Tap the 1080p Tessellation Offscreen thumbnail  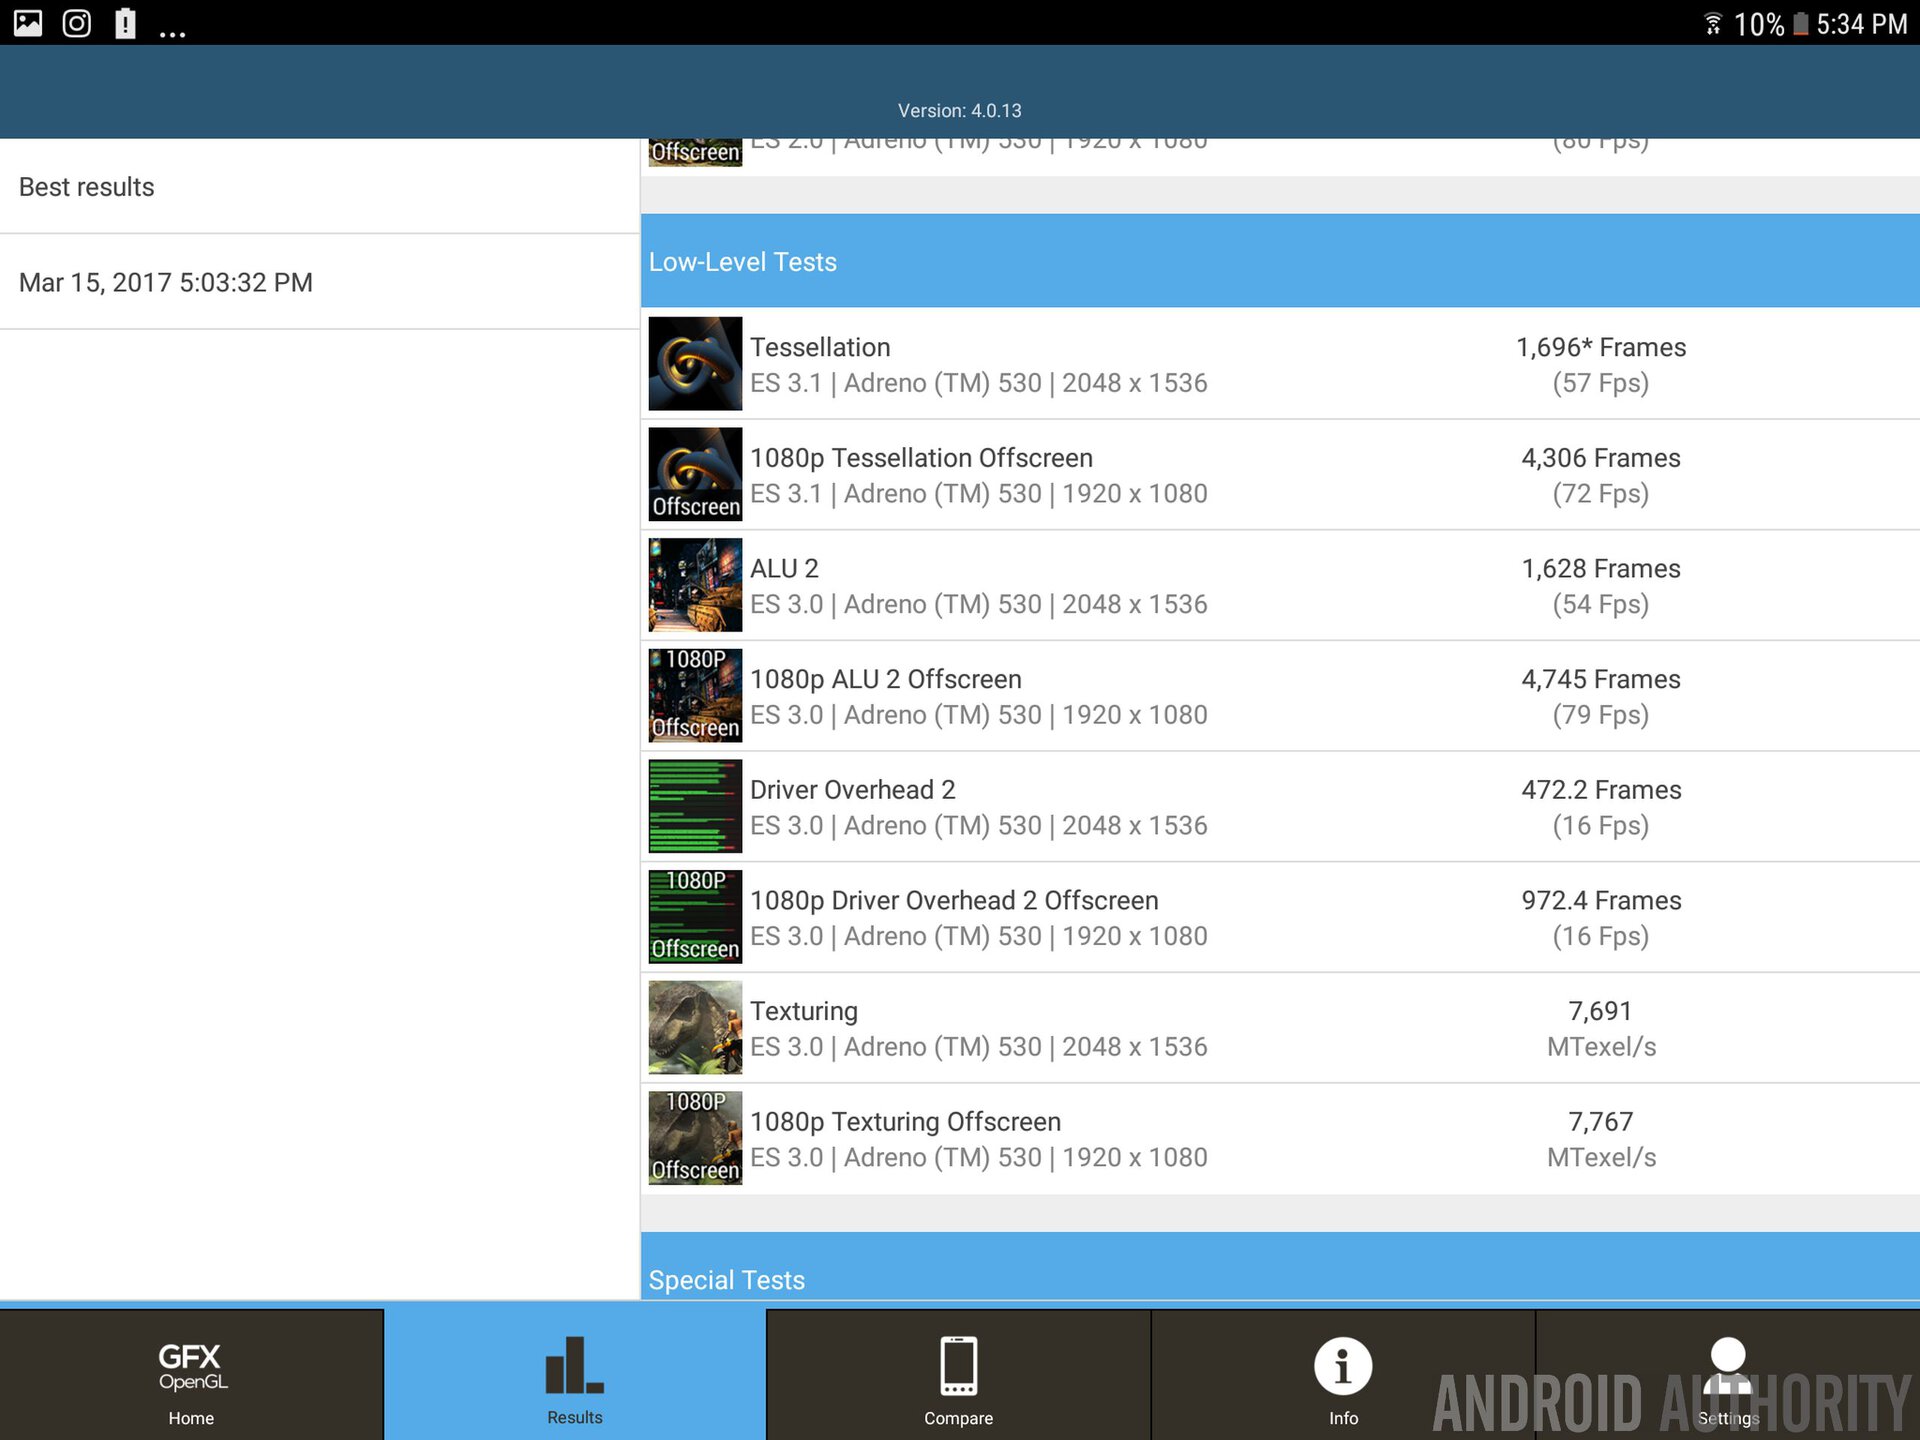tap(695, 475)
